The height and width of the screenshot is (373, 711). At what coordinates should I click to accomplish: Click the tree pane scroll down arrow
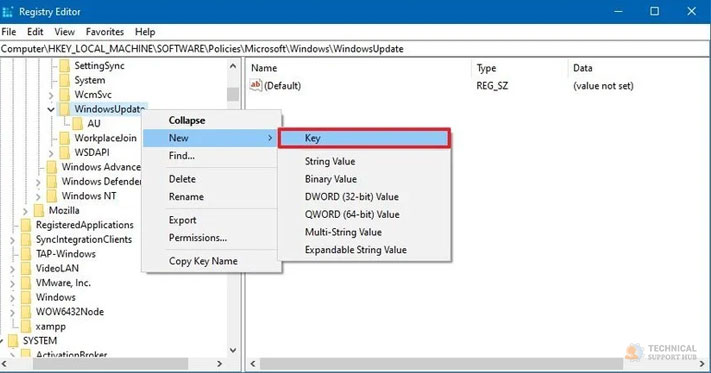pos(233,350)
